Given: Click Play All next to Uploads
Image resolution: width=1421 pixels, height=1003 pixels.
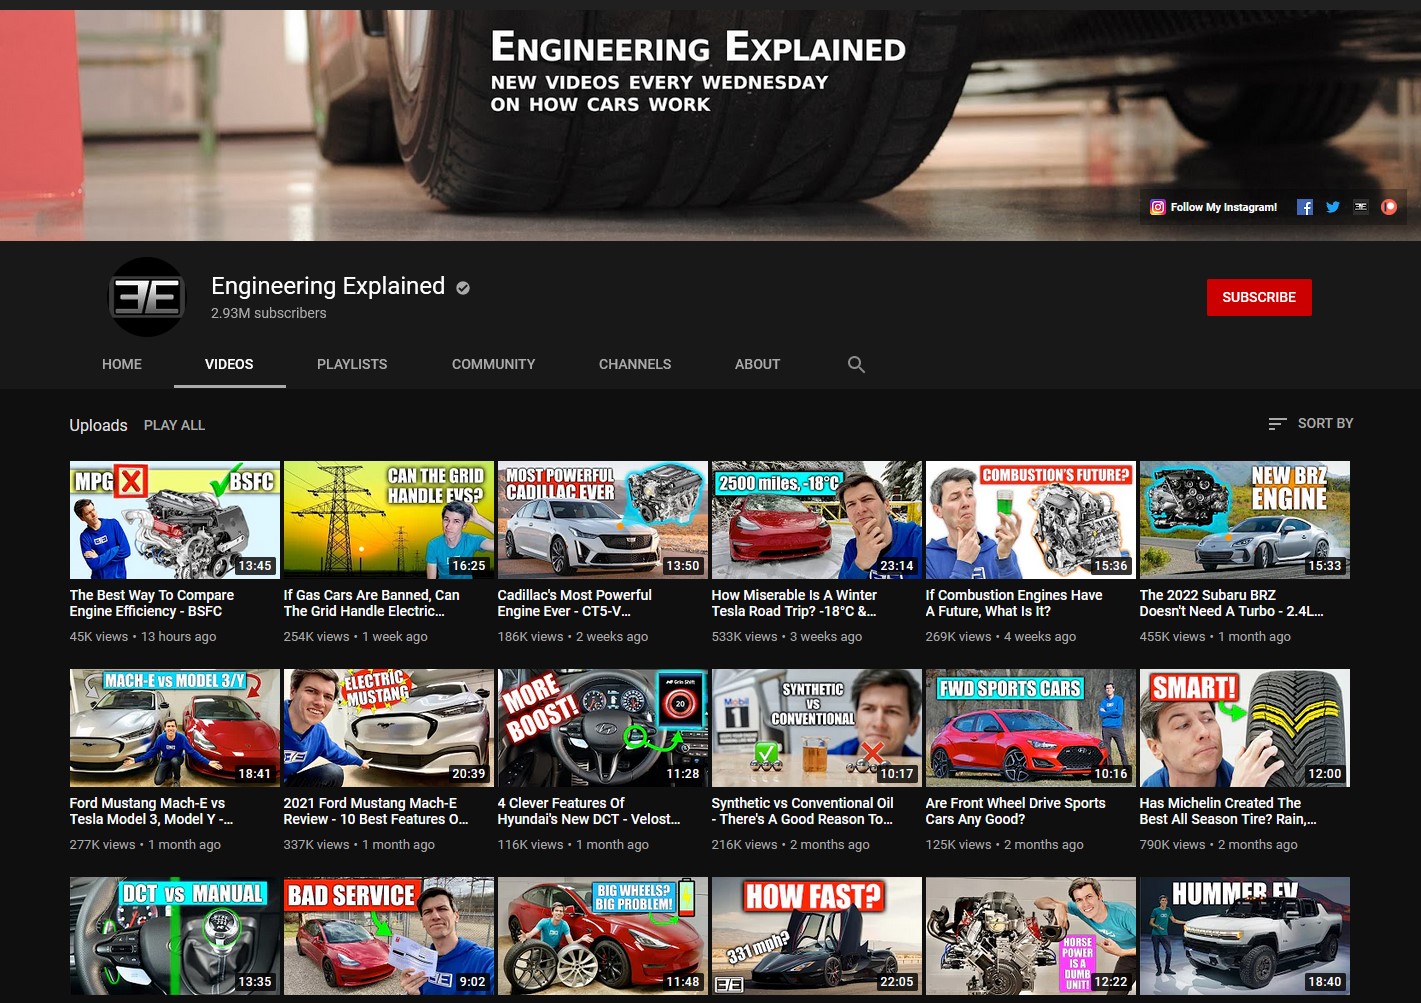Looking at the screenshot, I should [x=174, y=425].
